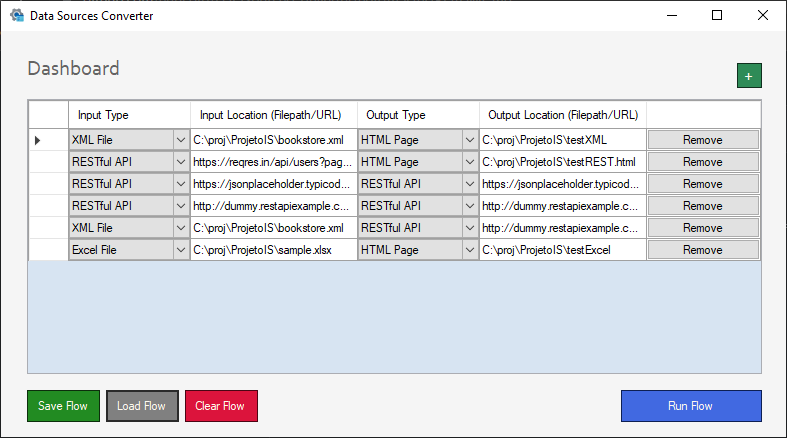Select the row header of the reqres.in row
Viewport: 787px width, 438px height.
[x=49, y=162]
